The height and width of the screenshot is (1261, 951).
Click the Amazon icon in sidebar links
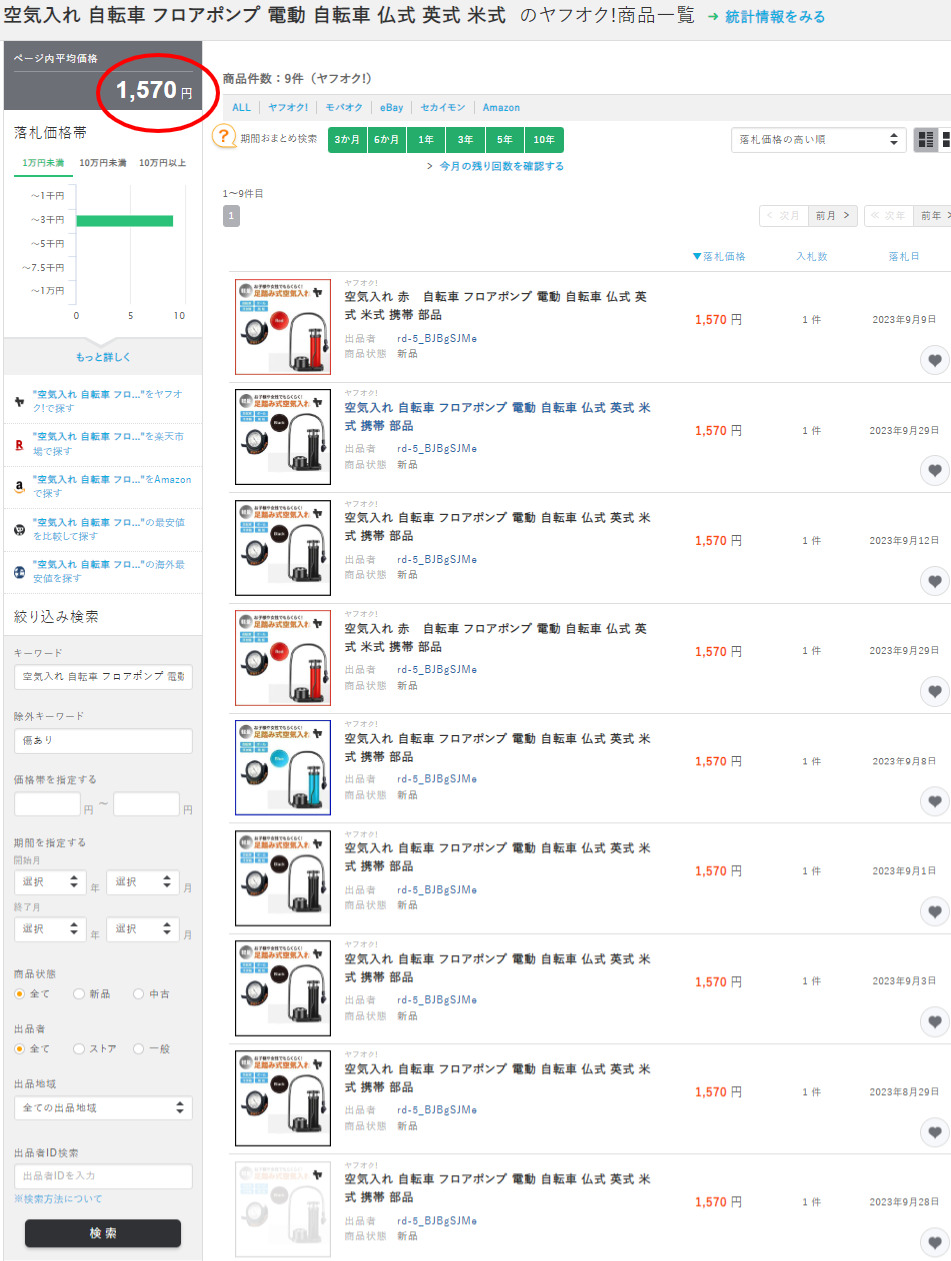pos(20,486)
